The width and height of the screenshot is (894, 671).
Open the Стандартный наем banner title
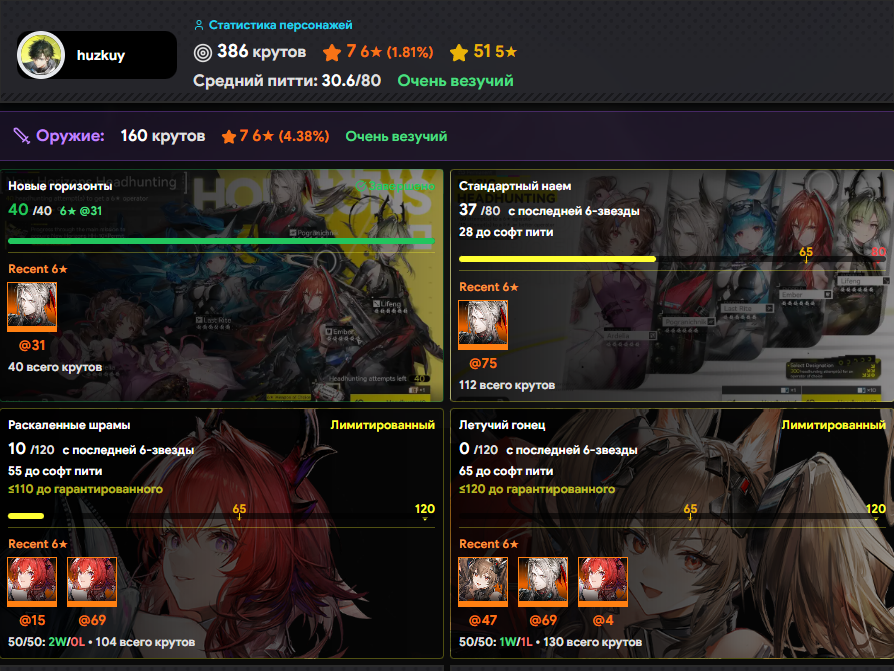(515, 186)
